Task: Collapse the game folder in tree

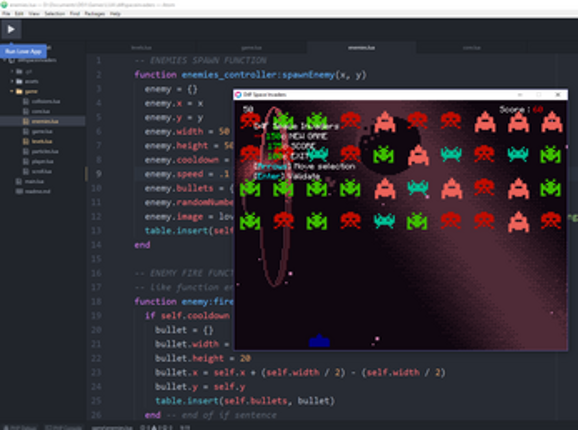Action: [12, 91]
